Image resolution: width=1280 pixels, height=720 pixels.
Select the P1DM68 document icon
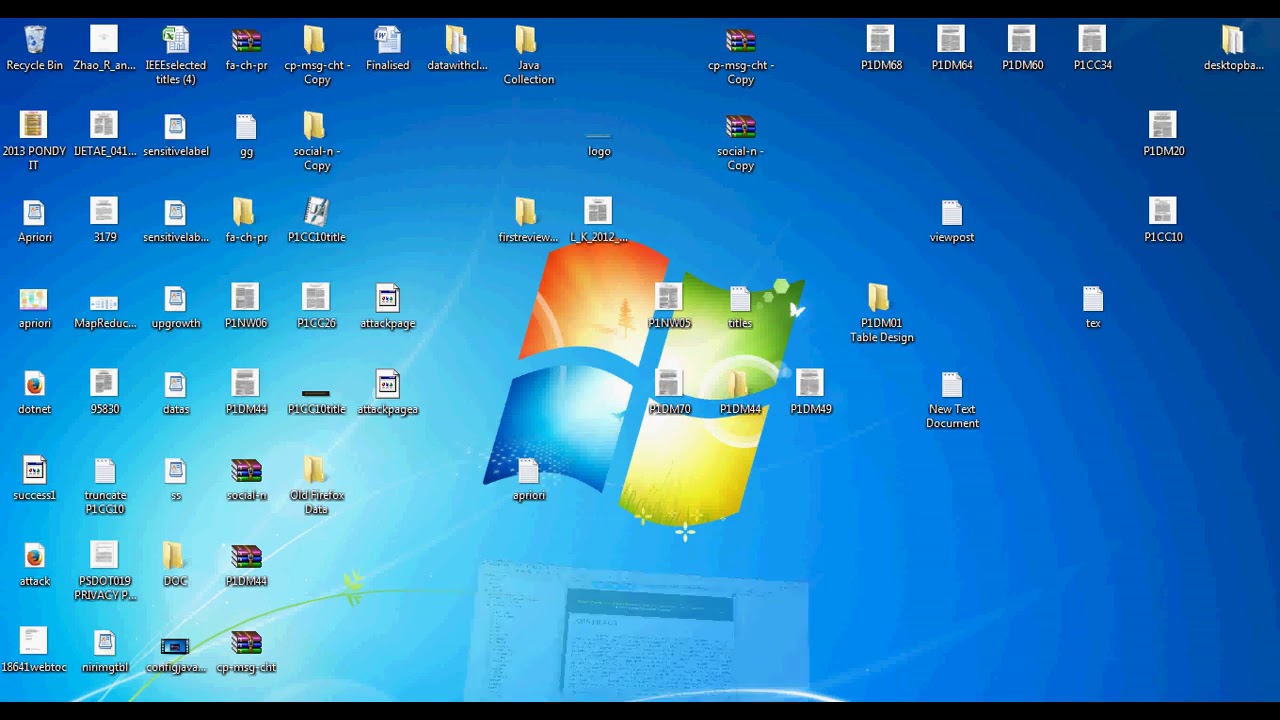pyautogui.click(x=881, y=41)
